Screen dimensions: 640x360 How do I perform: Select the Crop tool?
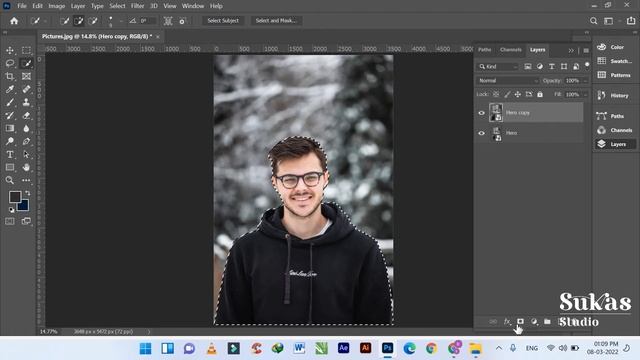coord(10,76)
